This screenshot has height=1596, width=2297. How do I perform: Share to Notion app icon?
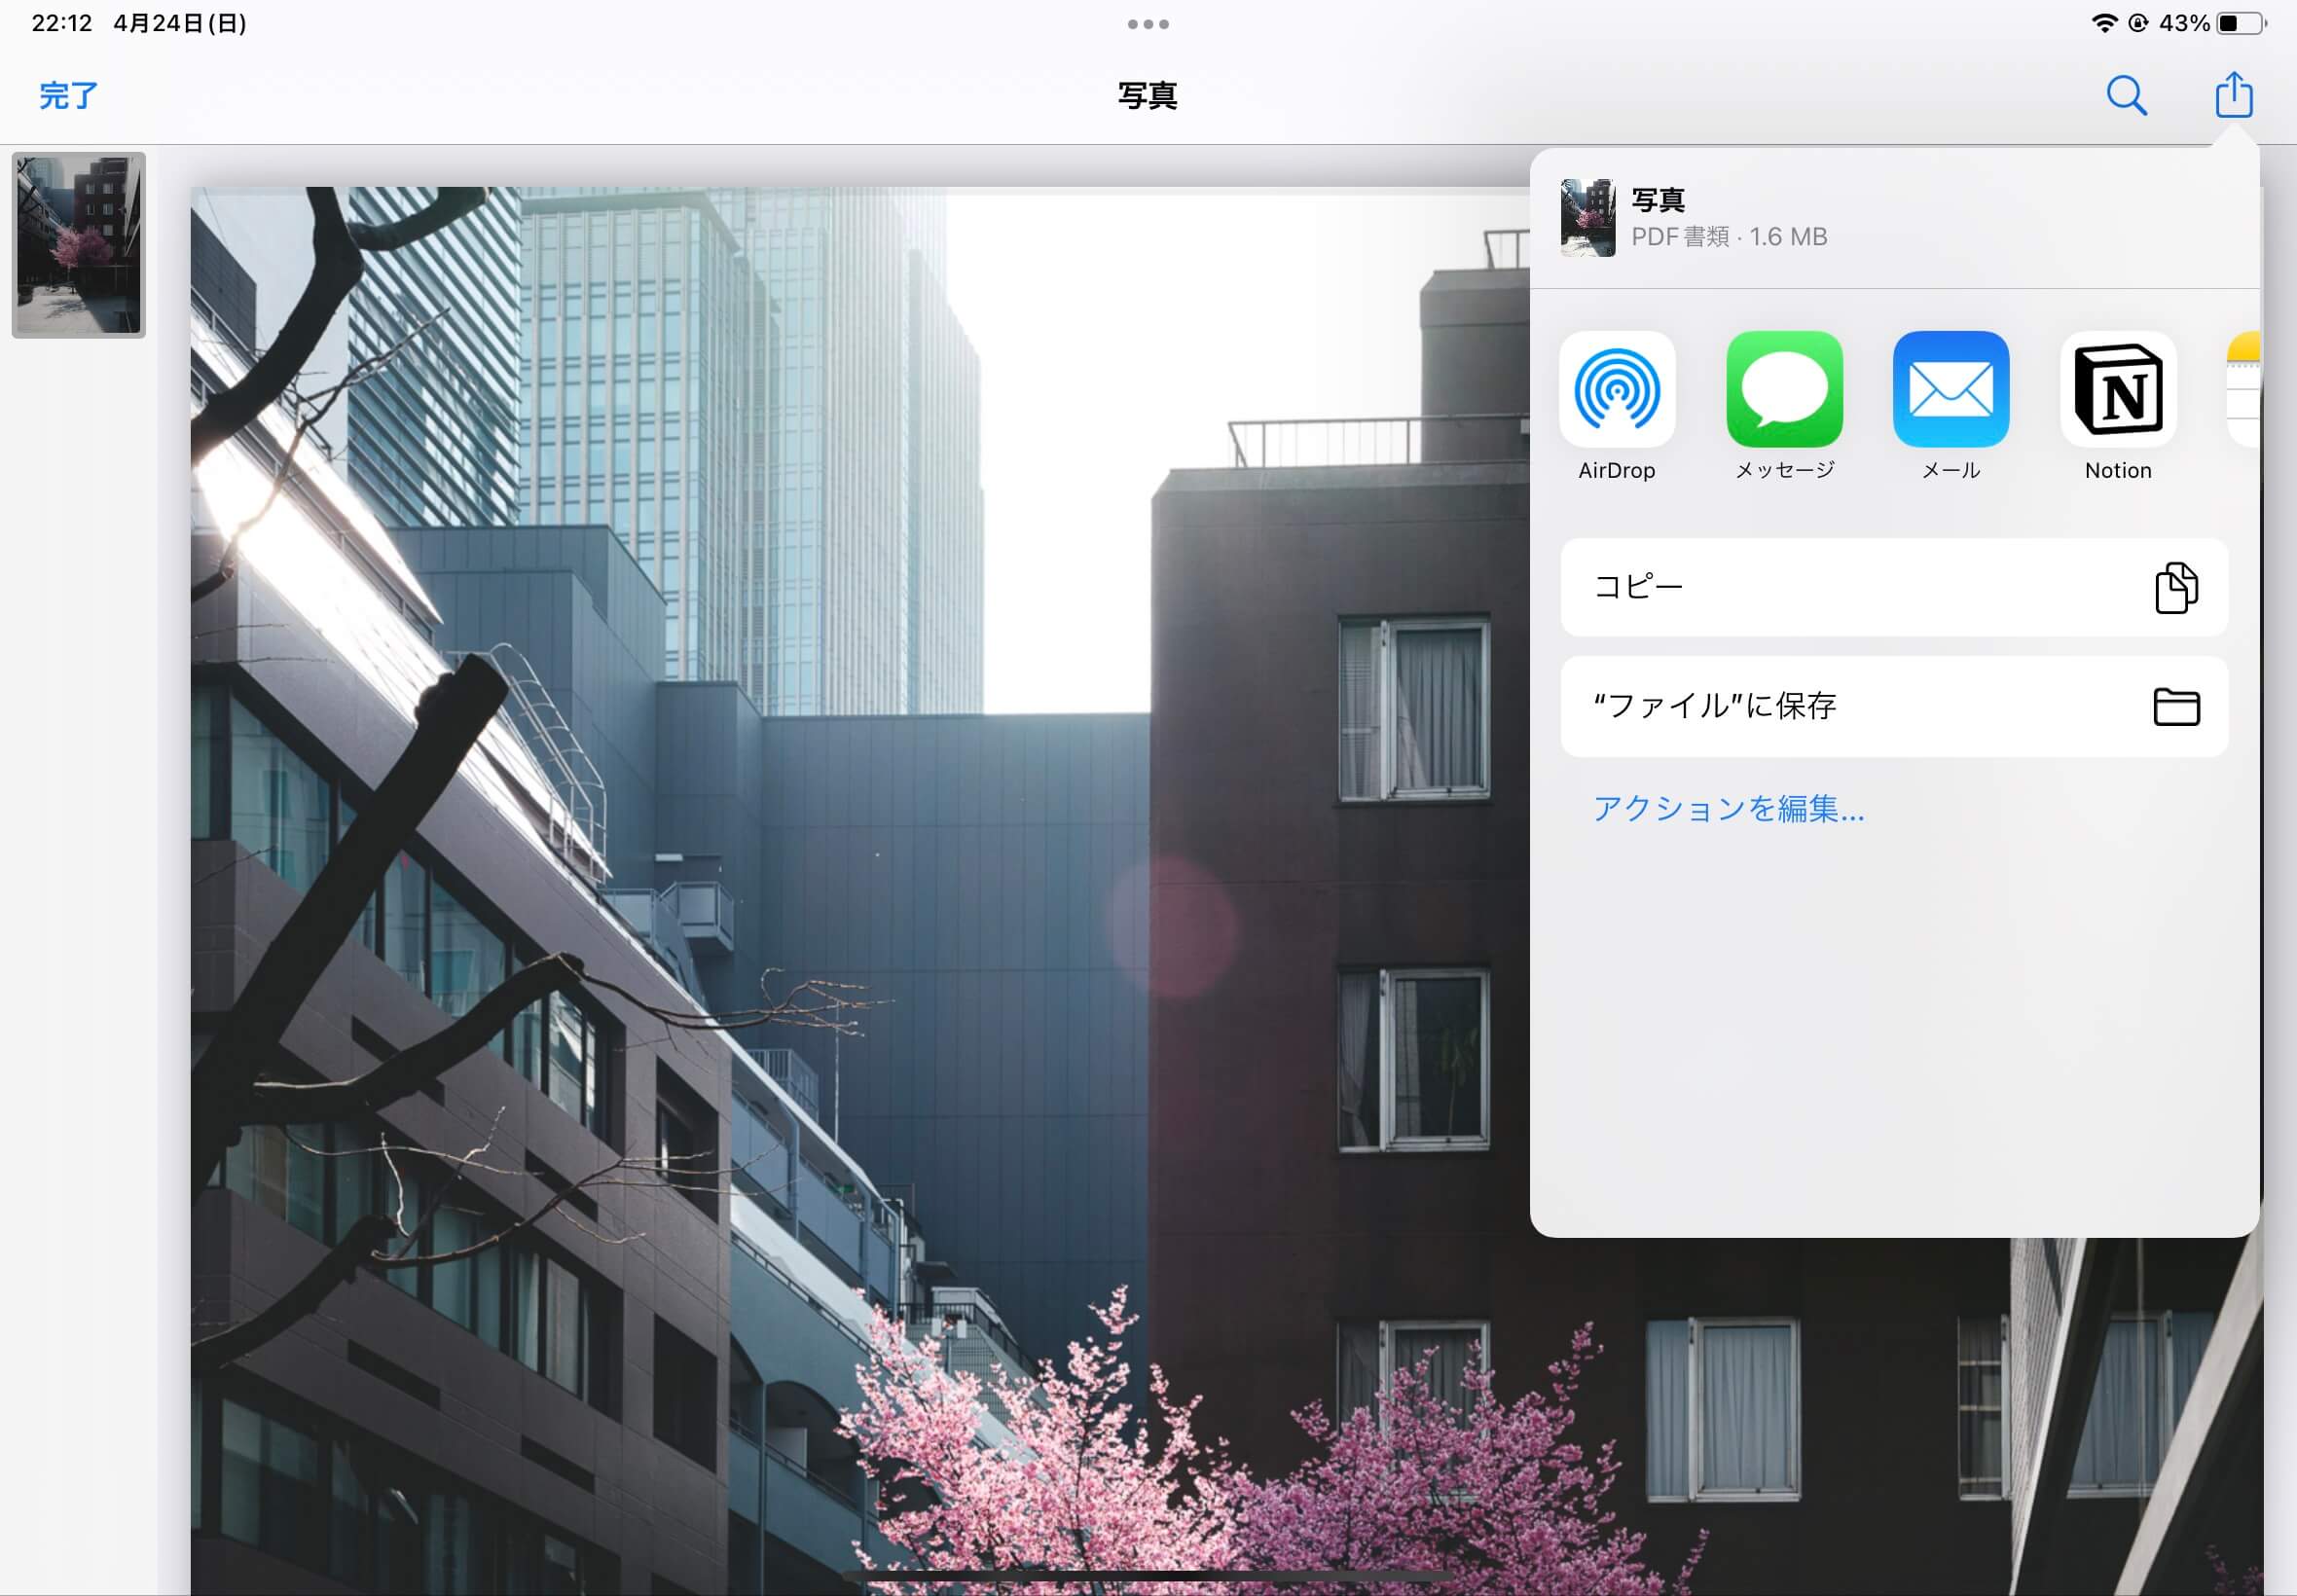click(x=2118, y=389)
